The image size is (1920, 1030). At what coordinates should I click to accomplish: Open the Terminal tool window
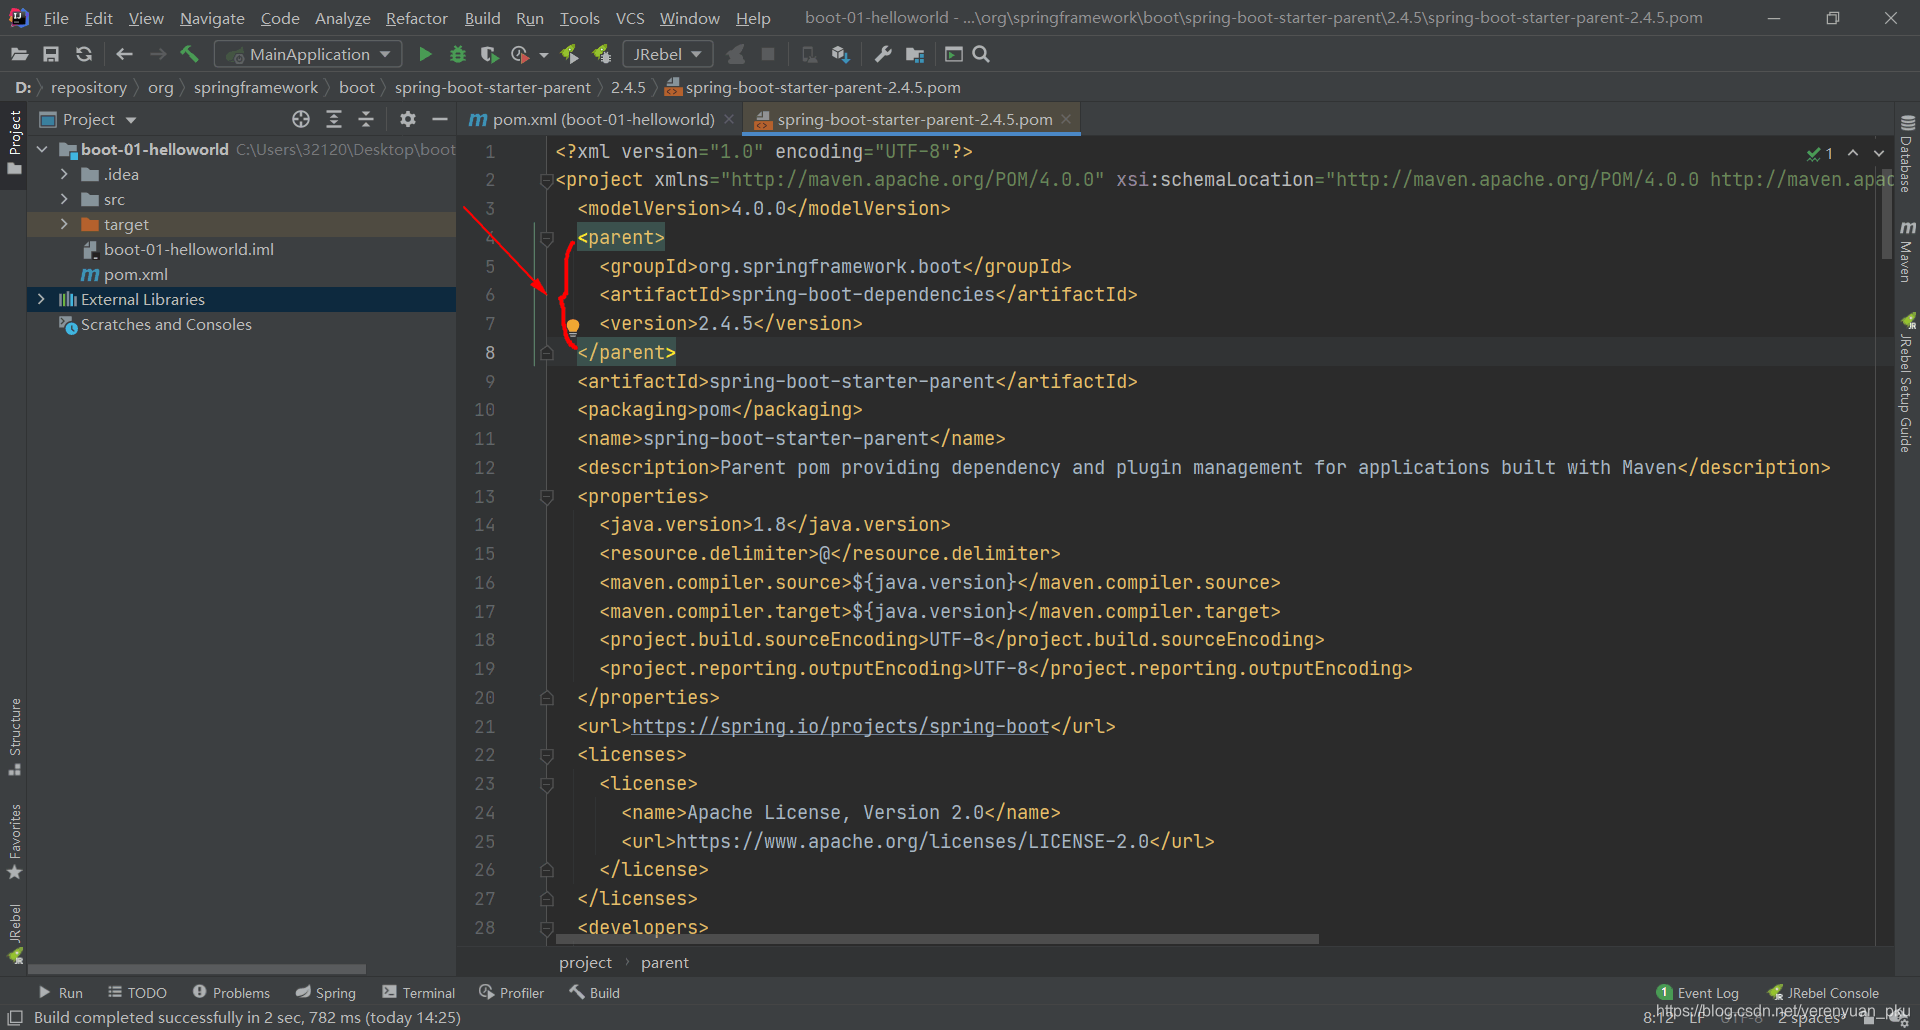click(x=418, y=993)
